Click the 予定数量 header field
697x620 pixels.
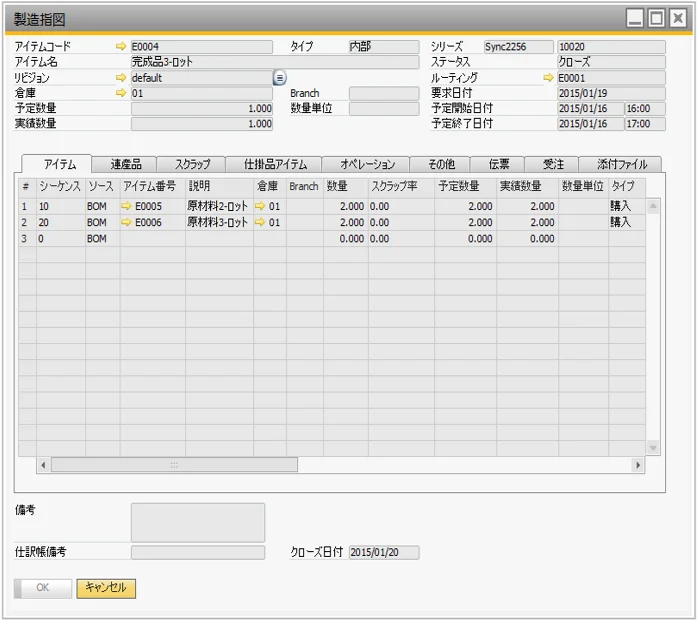(202, 108)
